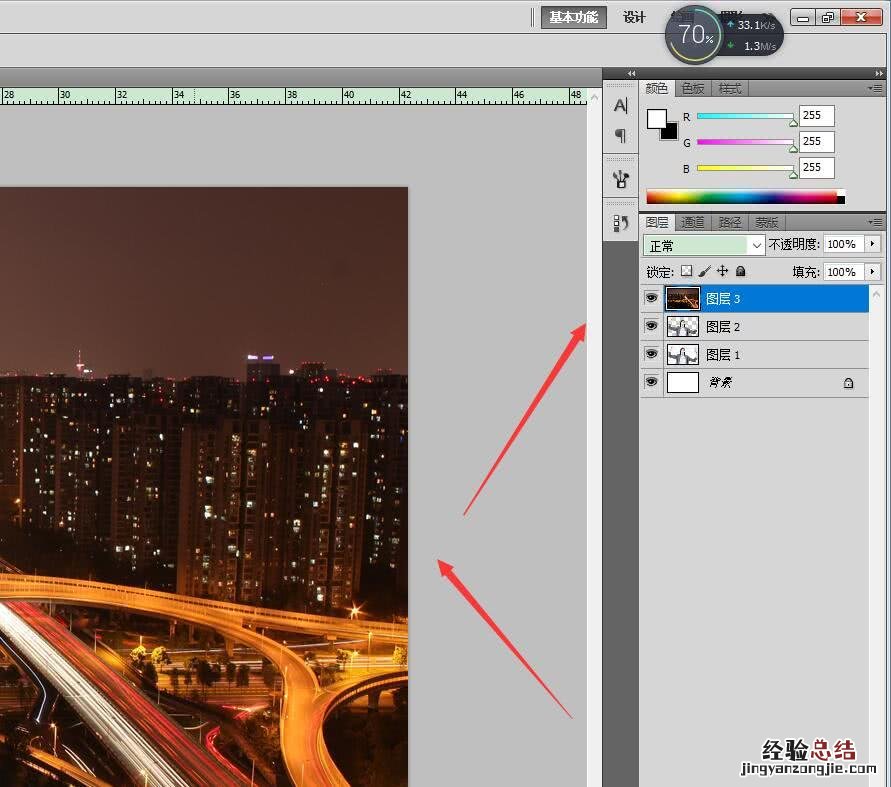The height and width of the screenshot is (787, 891).
Task: Open the 正常 blend mode dropdown
Action: 704,245
